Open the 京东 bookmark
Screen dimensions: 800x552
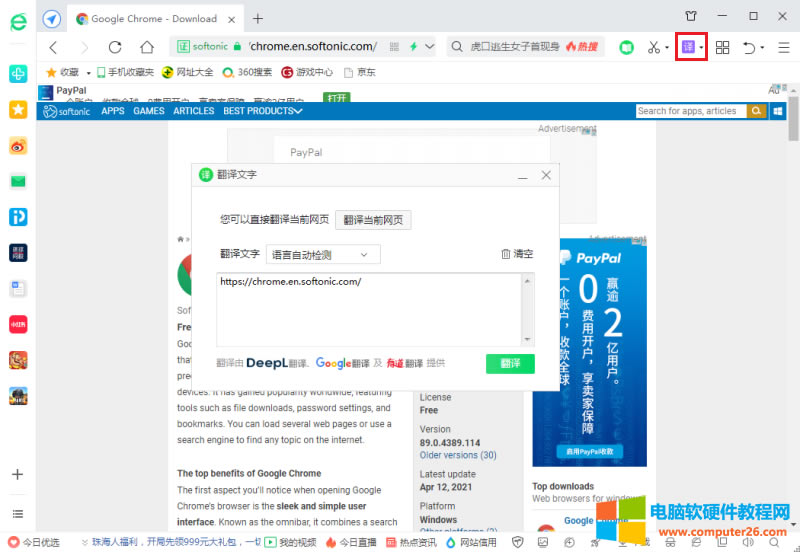pyautogui.click(x=360, y=72)
